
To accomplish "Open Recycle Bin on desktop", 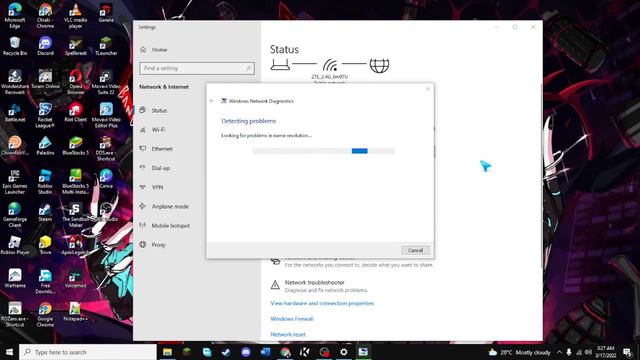I will 15,46.
